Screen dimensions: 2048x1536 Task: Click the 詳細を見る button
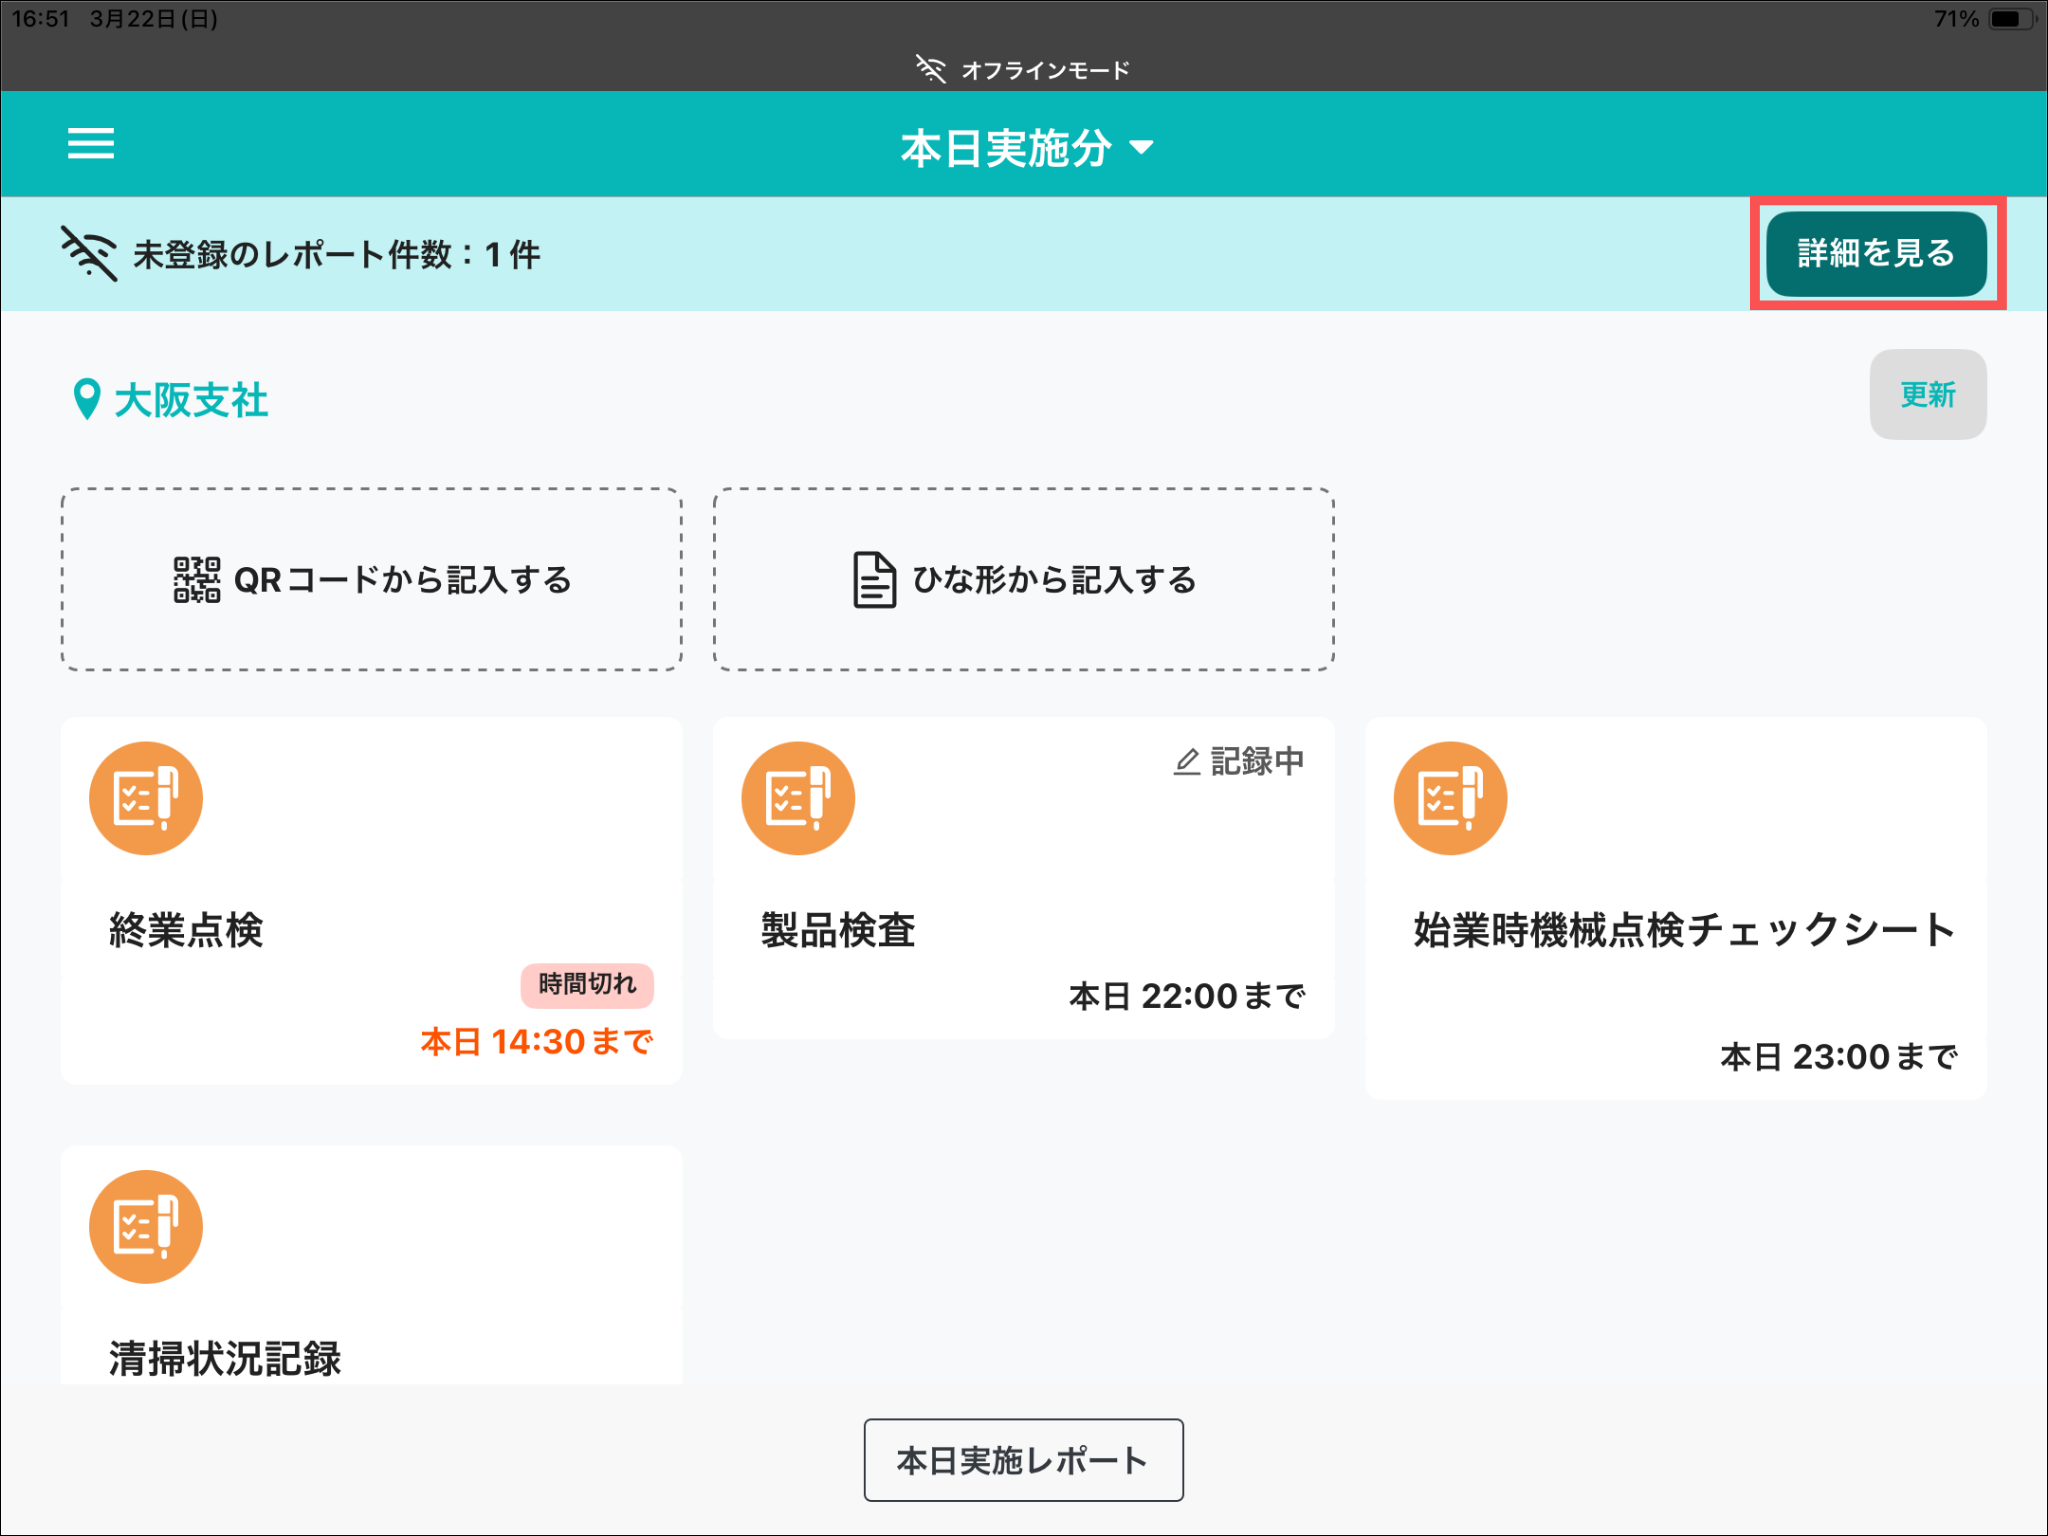1875,253
